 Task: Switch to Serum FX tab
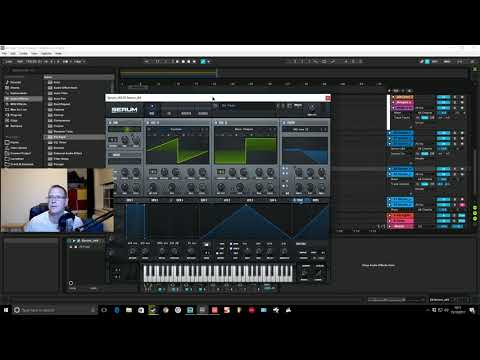pos(169,114)
